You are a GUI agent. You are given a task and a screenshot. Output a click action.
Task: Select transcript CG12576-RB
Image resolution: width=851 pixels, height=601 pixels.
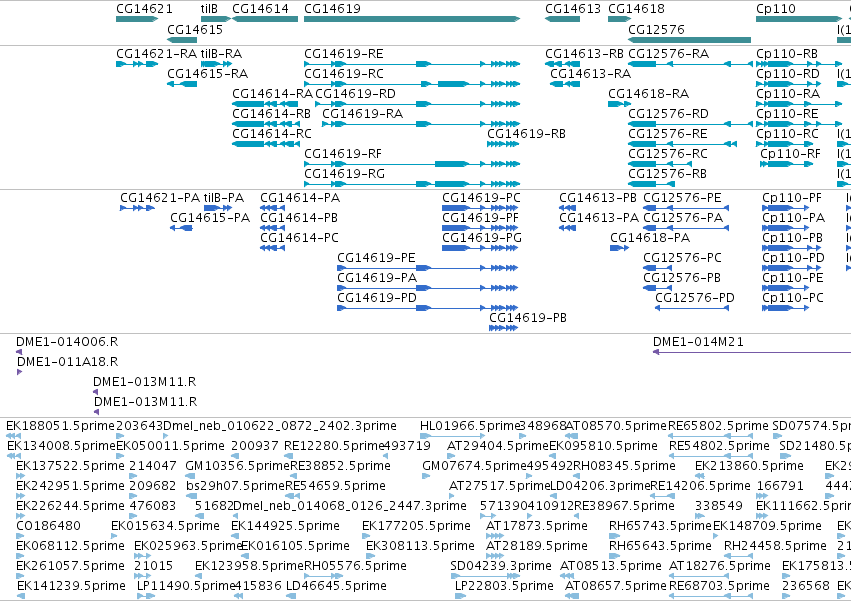[668, 174]
